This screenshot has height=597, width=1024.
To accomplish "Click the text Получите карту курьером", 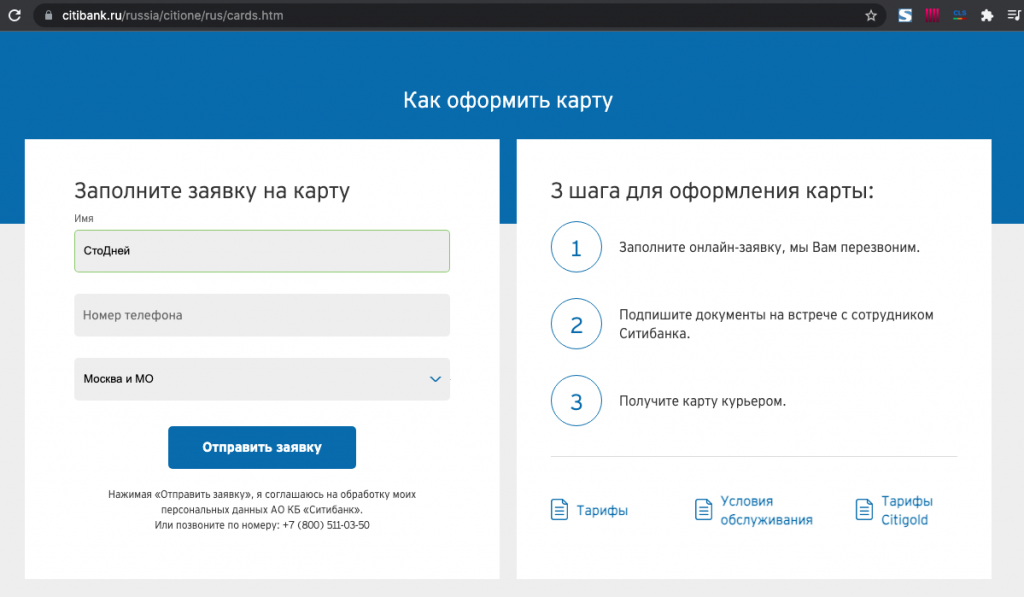I will click(702, 401).
